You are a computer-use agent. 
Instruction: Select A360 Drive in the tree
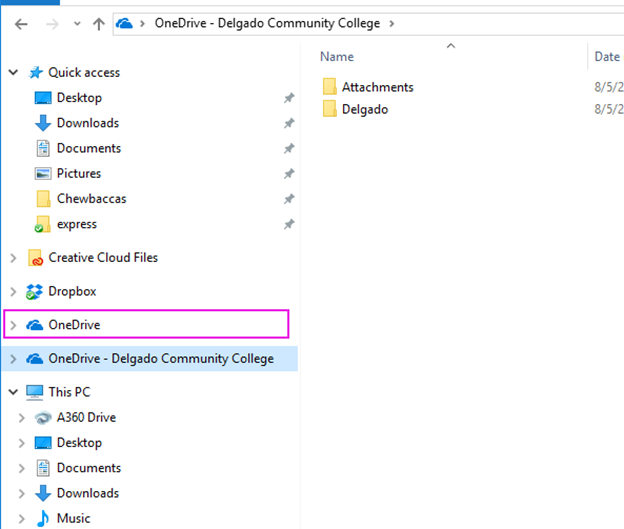(86, 417)
